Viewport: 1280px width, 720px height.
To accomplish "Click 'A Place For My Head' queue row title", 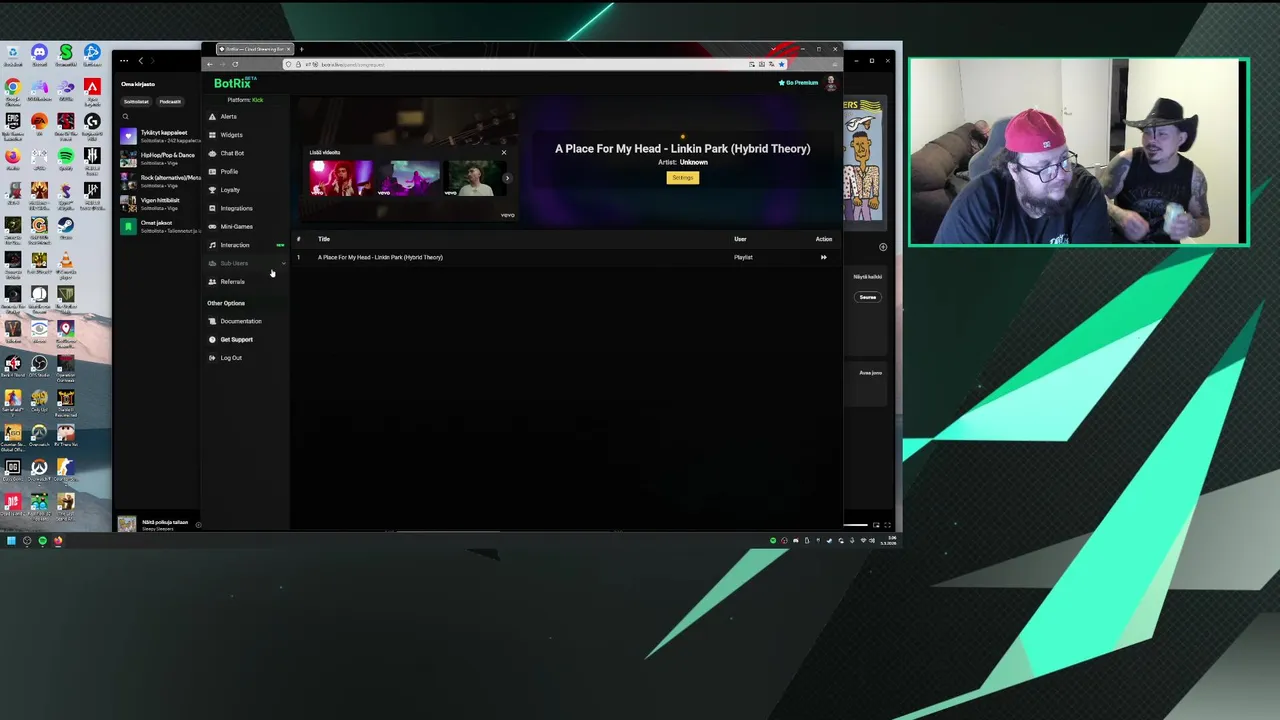I will pos(380,257).
